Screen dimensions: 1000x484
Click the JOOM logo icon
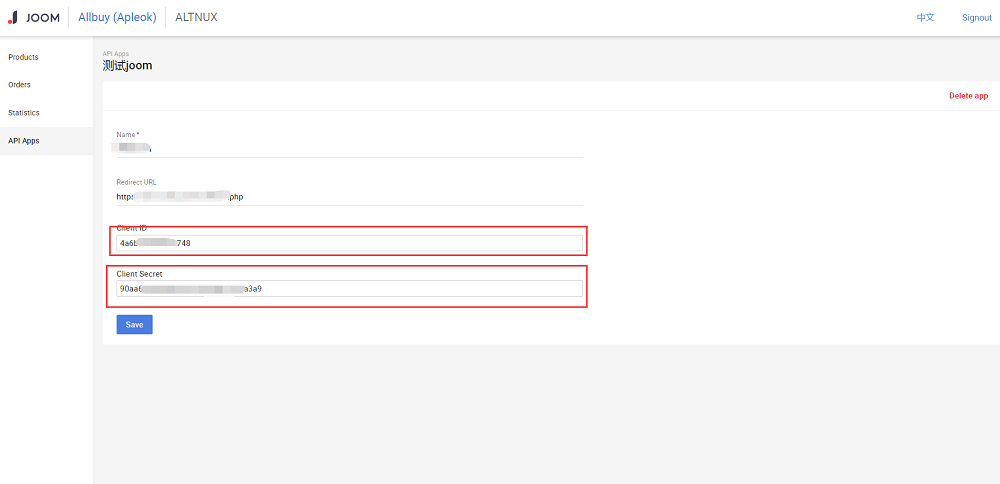pyautogui.click(x=13, y=17)
